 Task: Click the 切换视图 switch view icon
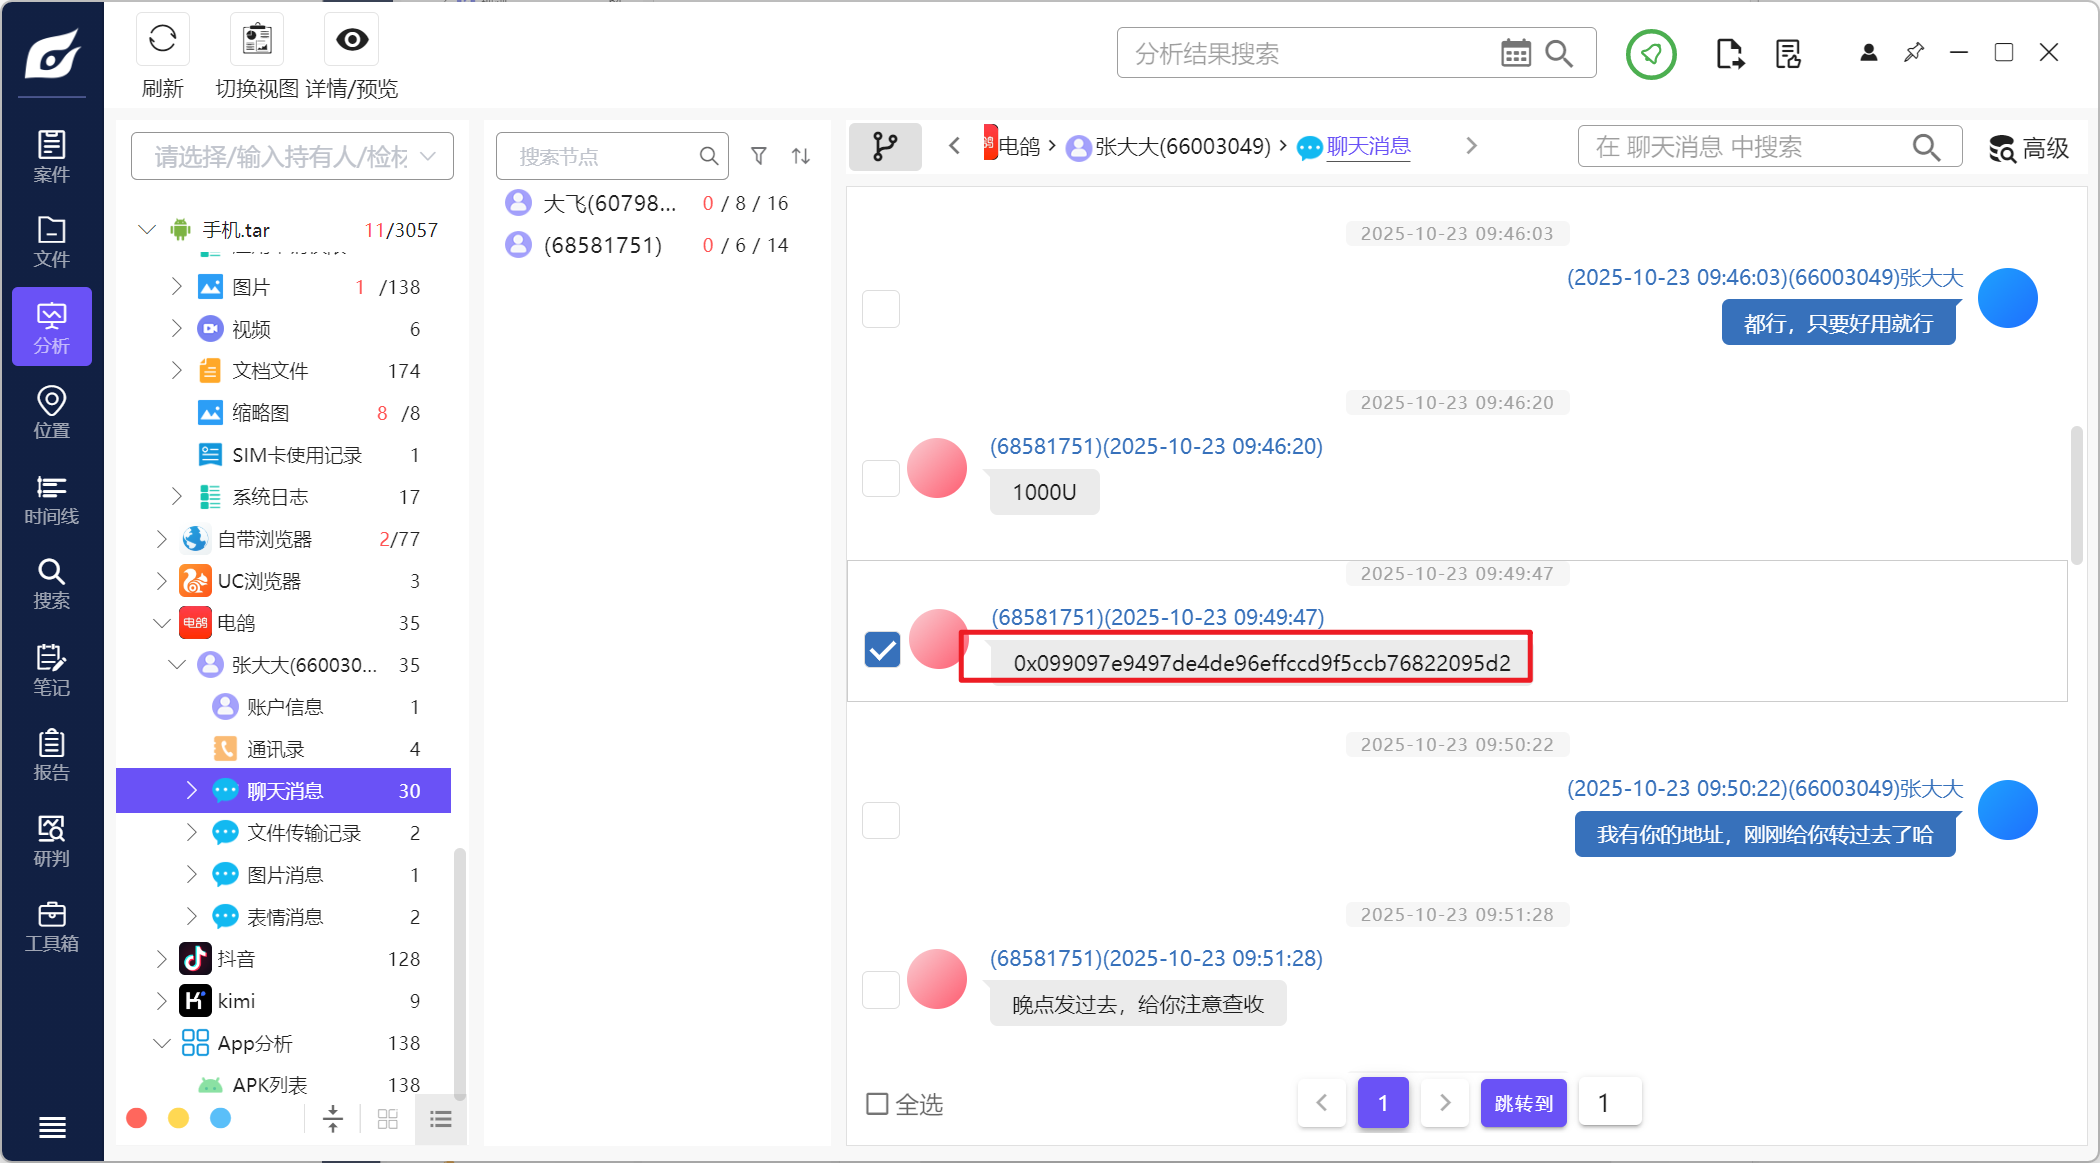257,40
